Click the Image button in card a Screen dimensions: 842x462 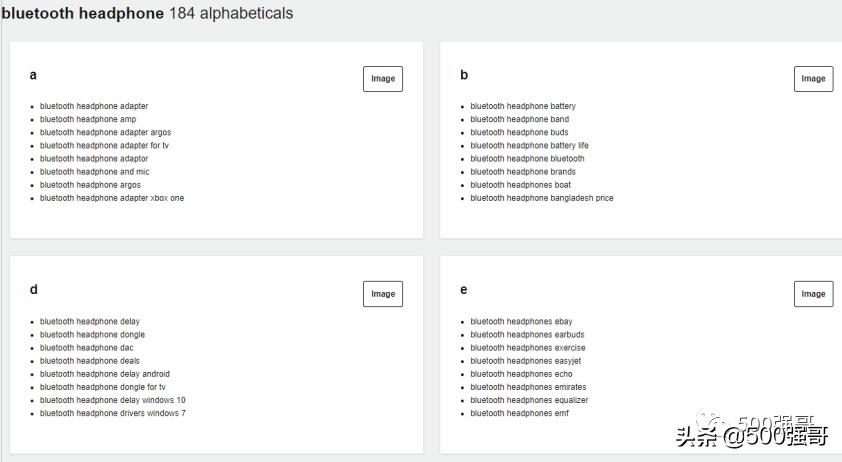coord(382,79)
